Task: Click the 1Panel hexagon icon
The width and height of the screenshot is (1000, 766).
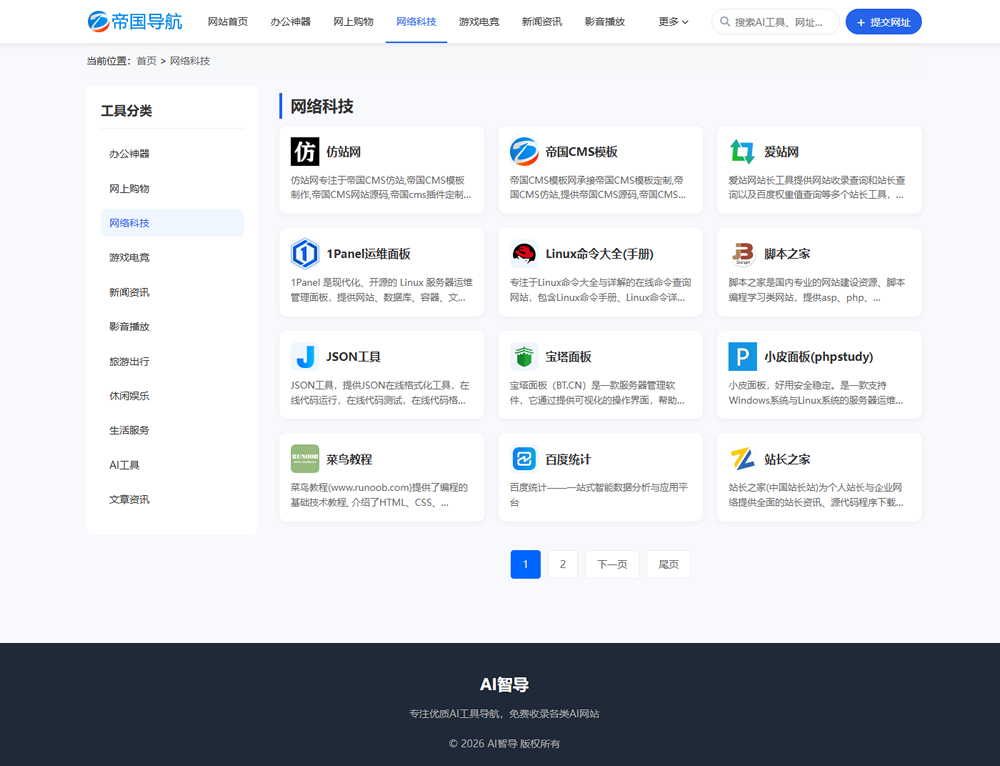Action: [x=305, y=254]
